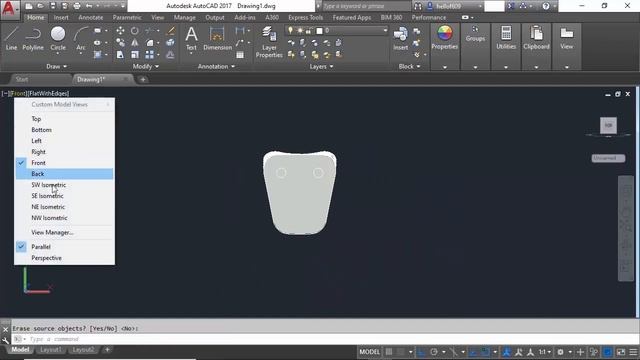Choose Back view from menu
This screenshot has height=360, width=640.
point(64,174)
